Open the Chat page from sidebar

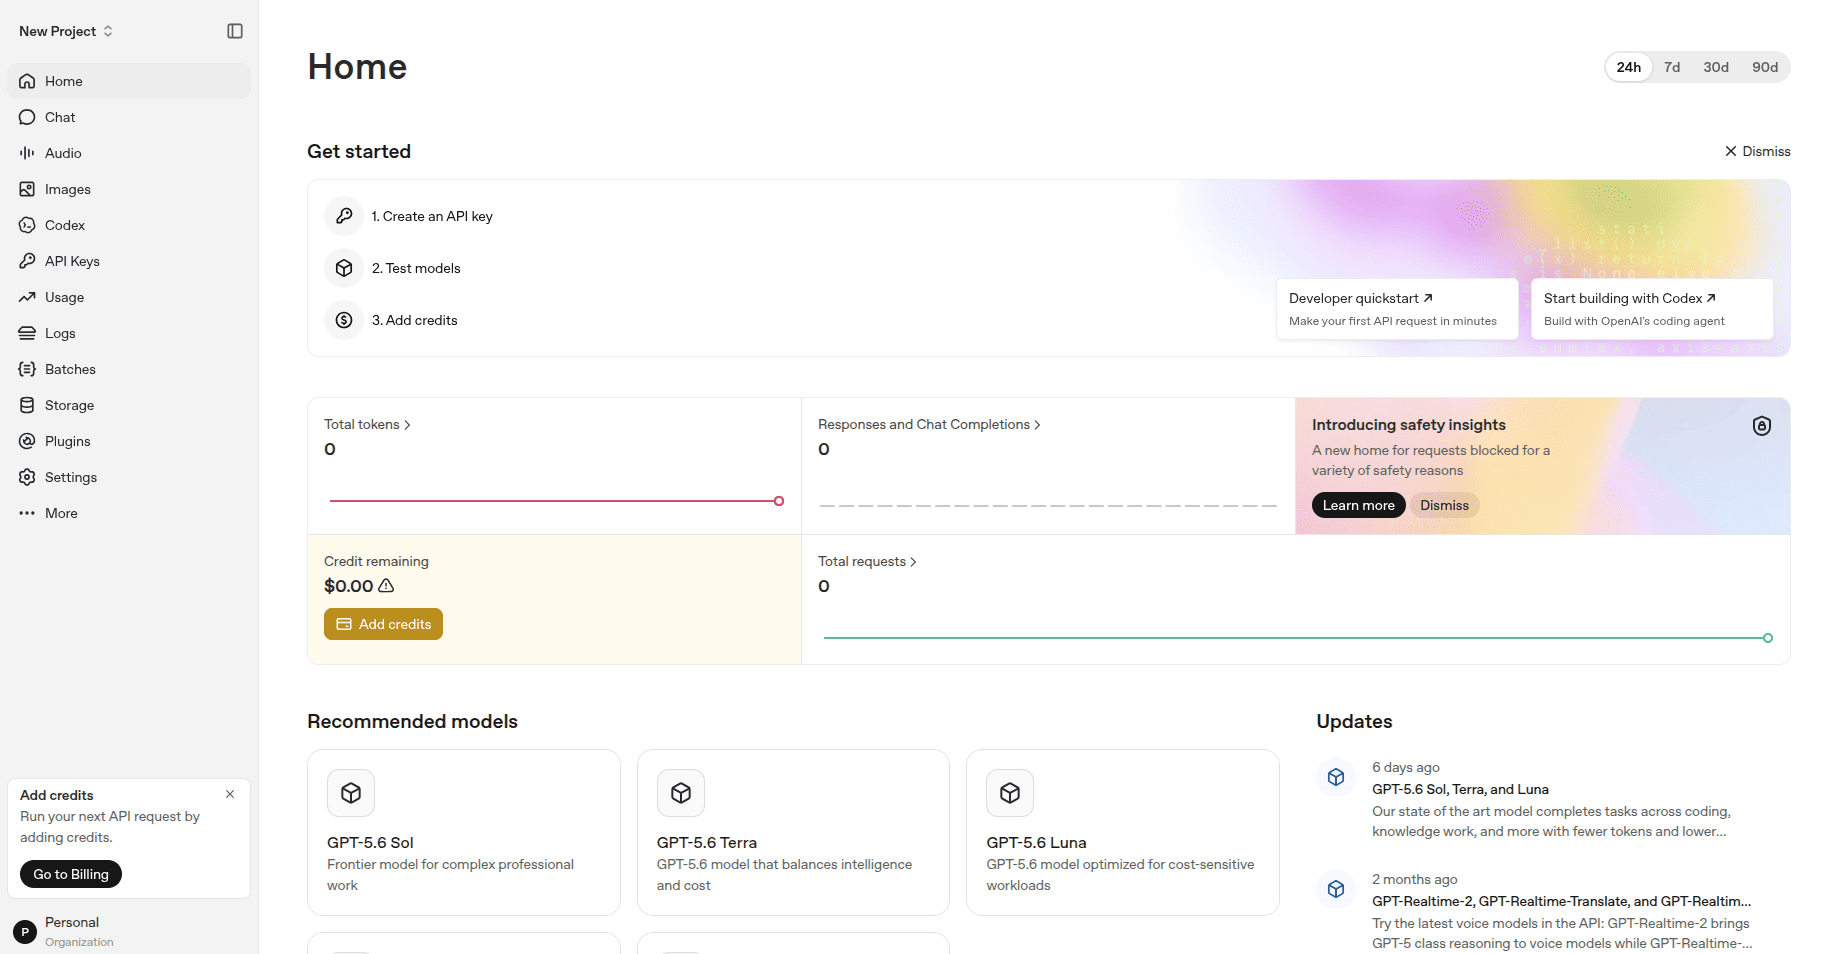click(x=129, y=117)
